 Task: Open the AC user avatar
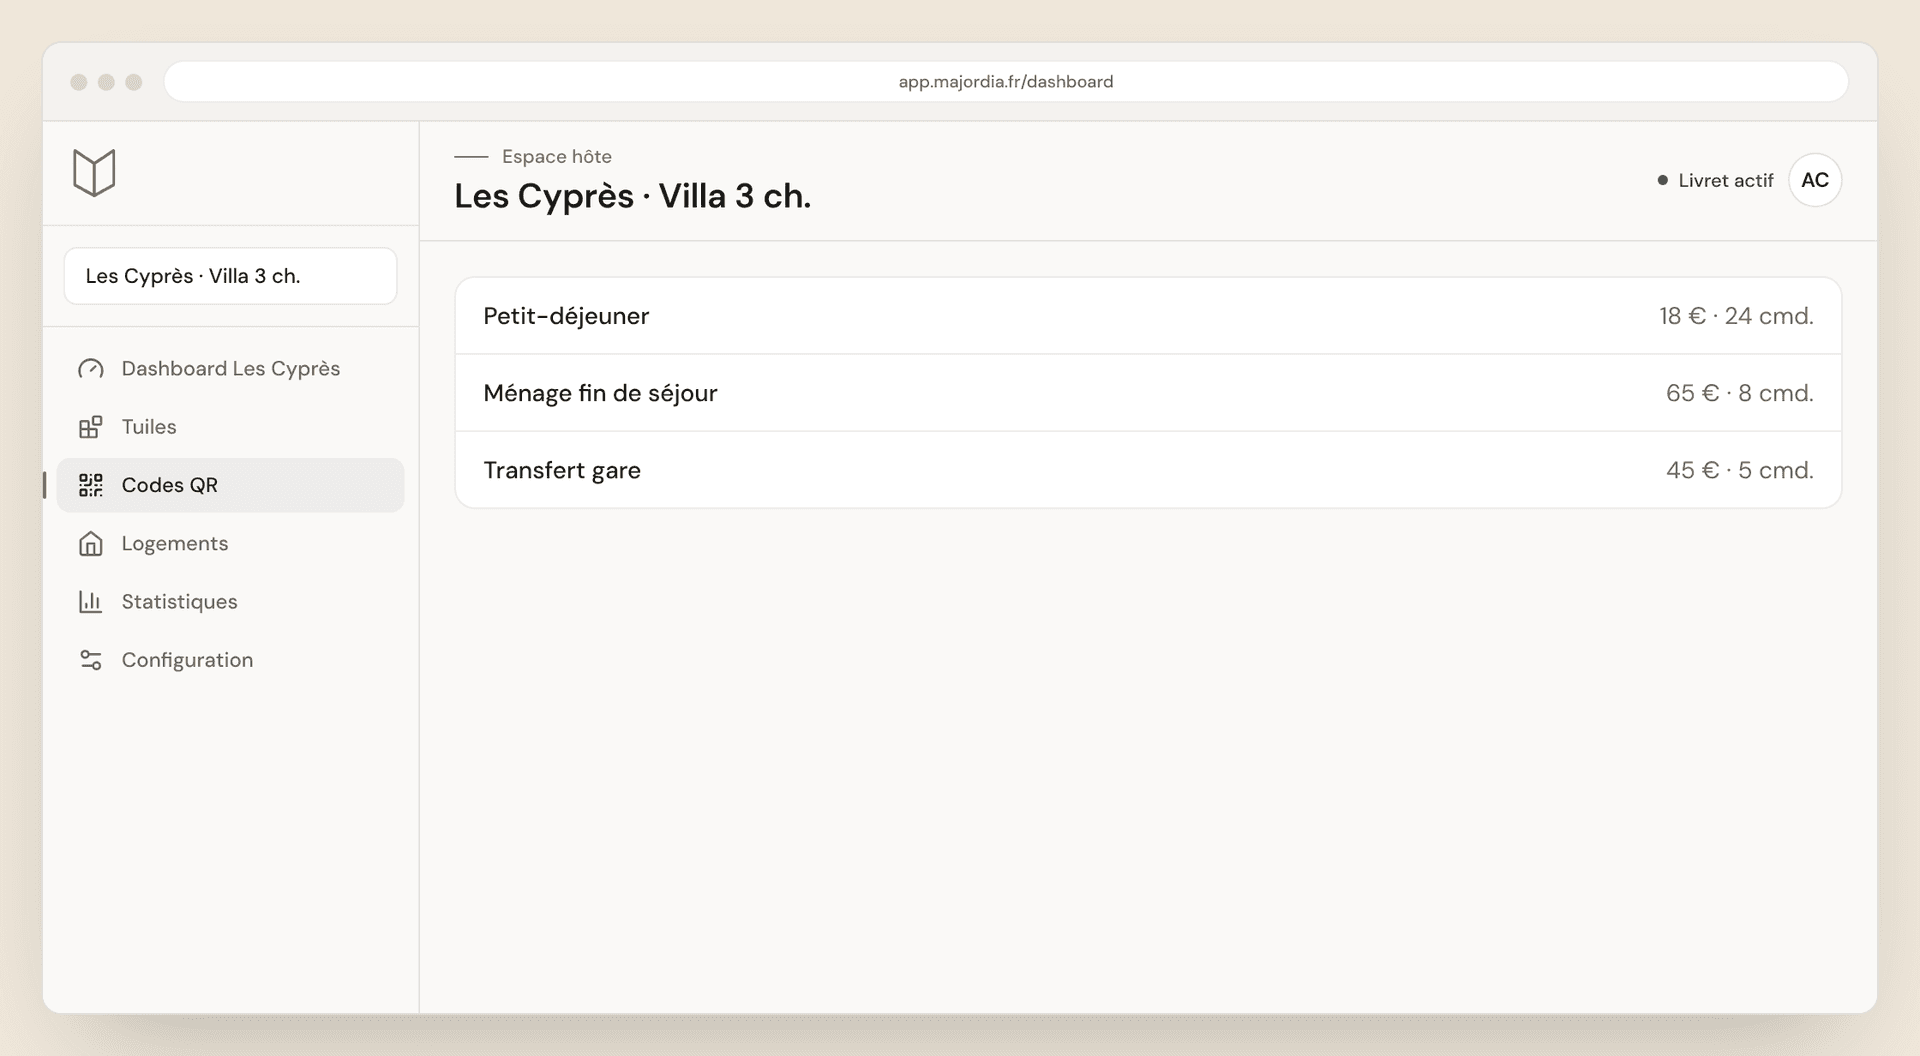click(1815, 180)
